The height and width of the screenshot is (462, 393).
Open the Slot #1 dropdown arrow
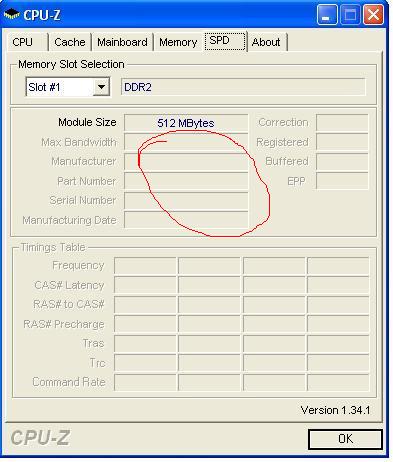(101, 87)
